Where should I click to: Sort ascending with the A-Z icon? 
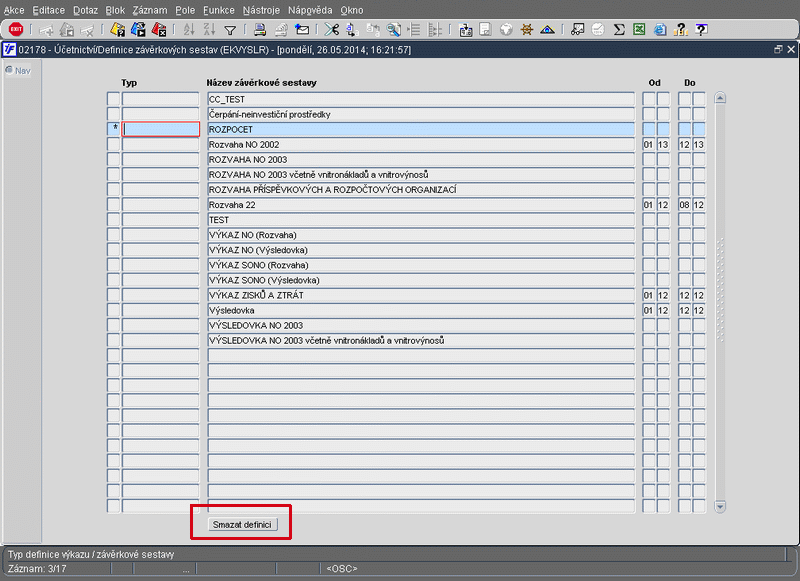point(189,30)
